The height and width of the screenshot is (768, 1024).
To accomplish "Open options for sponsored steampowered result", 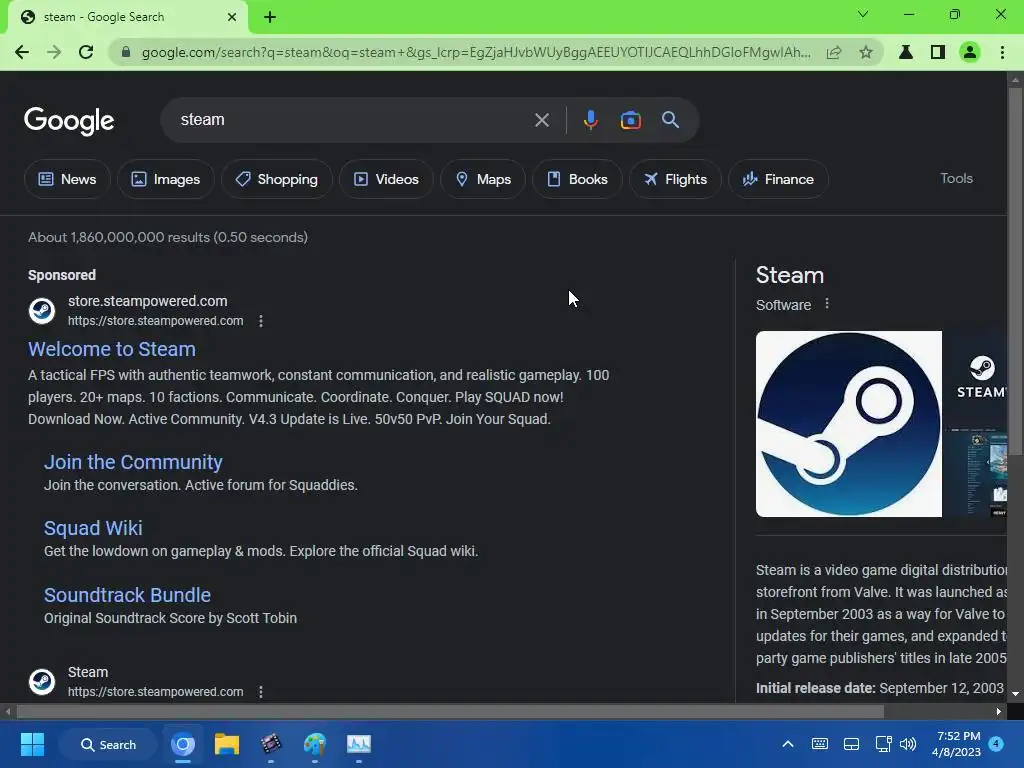I will (261, 321).
